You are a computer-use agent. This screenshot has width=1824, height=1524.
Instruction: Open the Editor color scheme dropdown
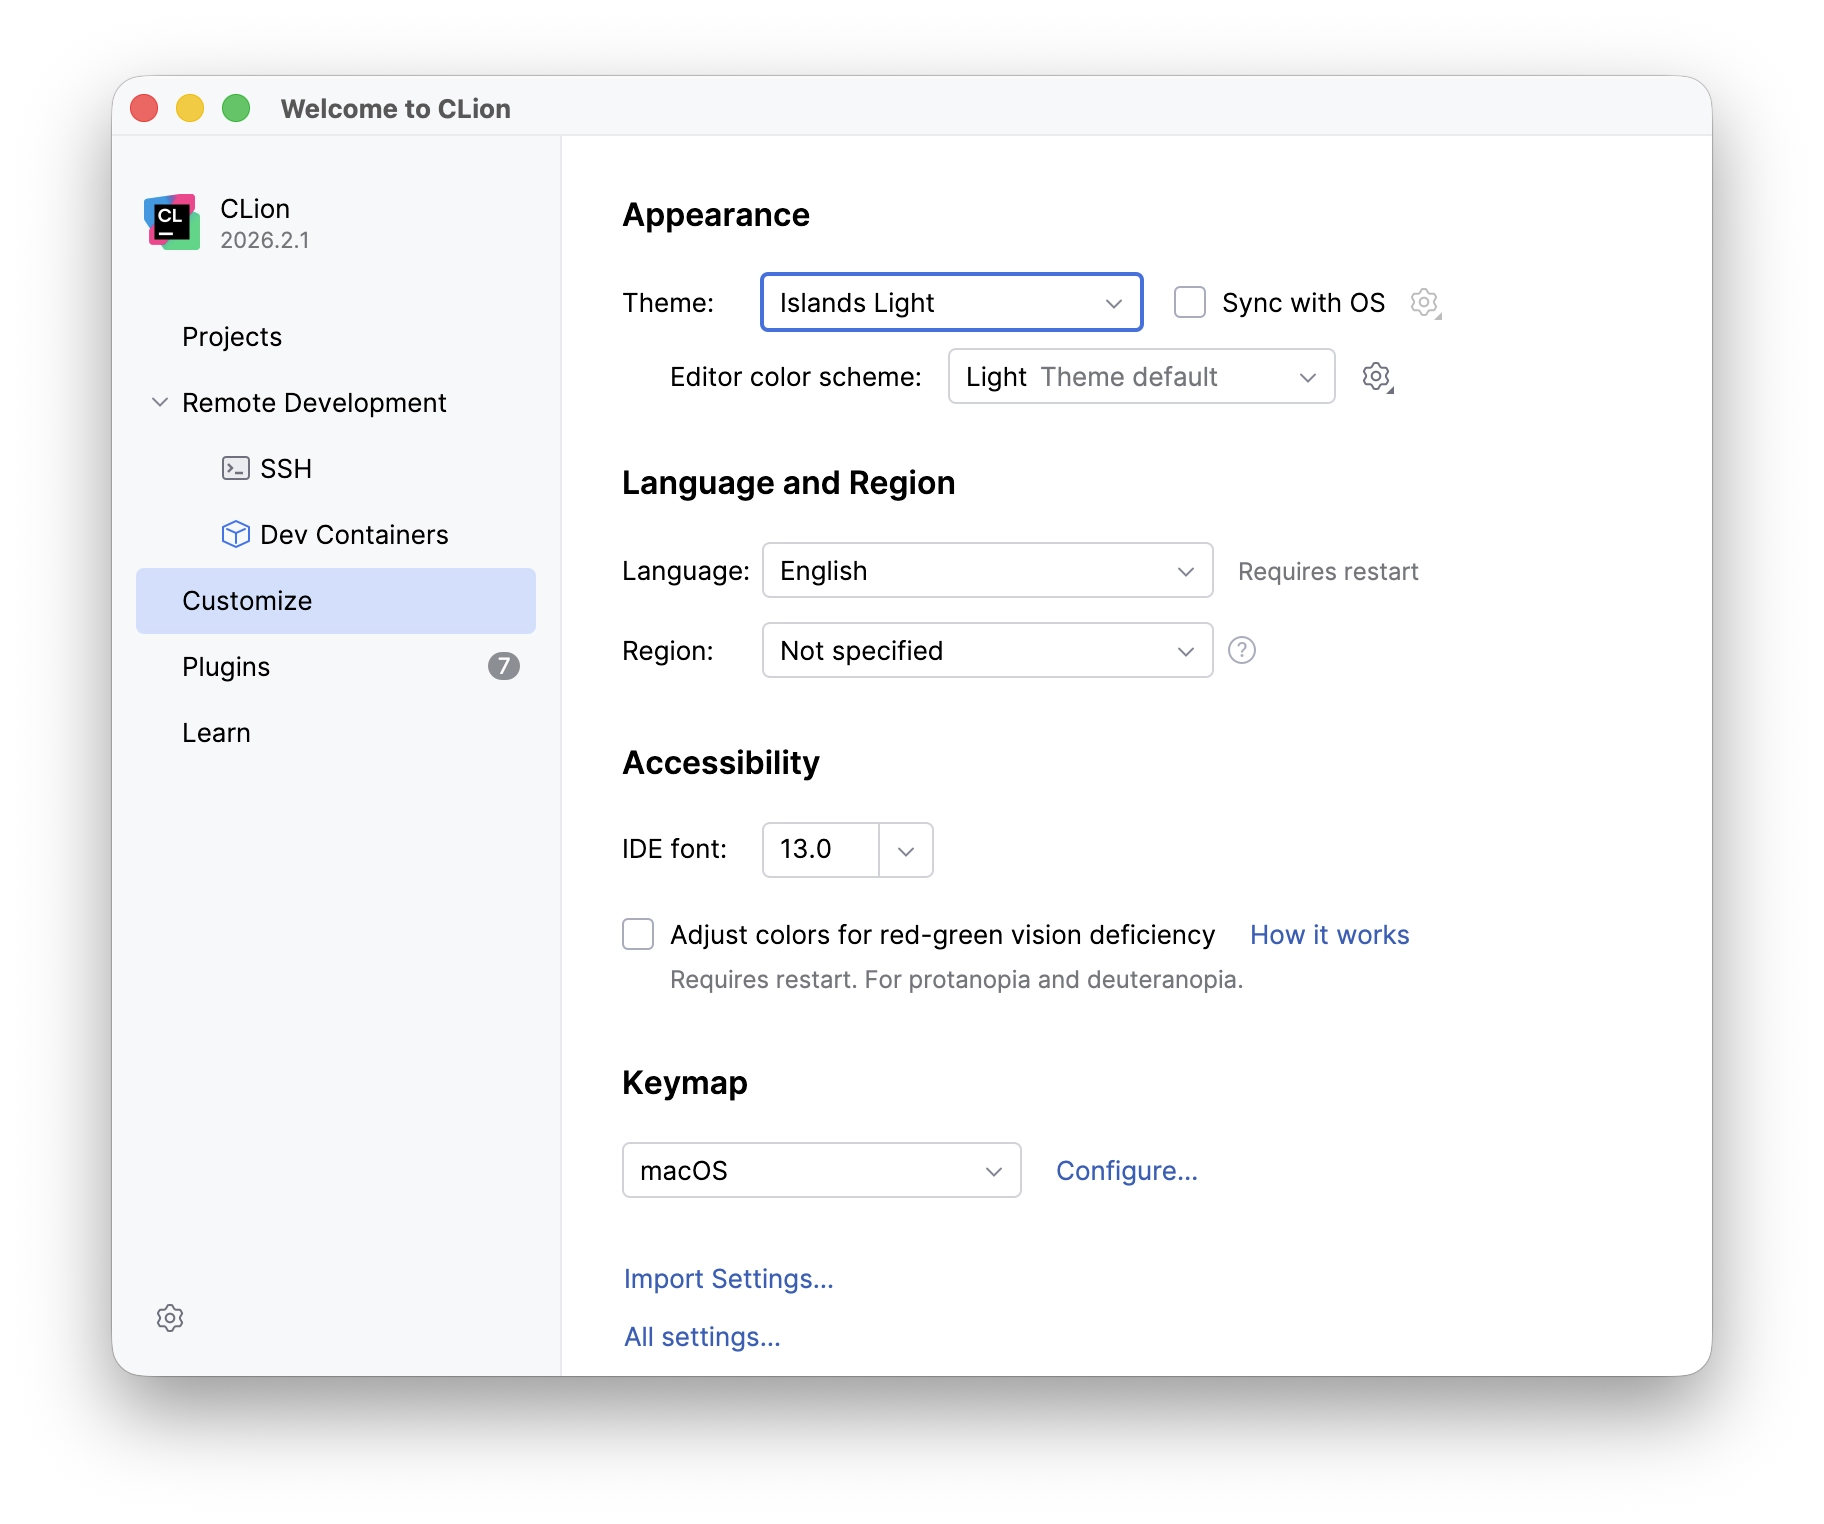(x=1142, y=376)
